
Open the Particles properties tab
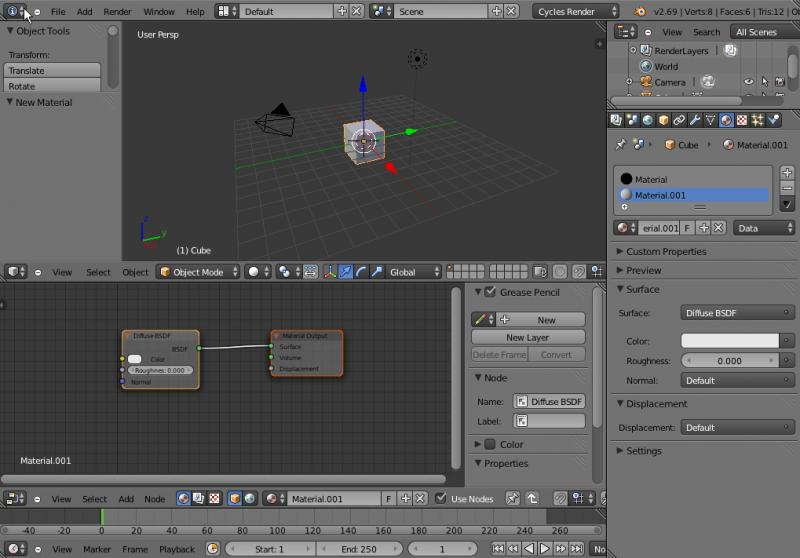point(757,120)
